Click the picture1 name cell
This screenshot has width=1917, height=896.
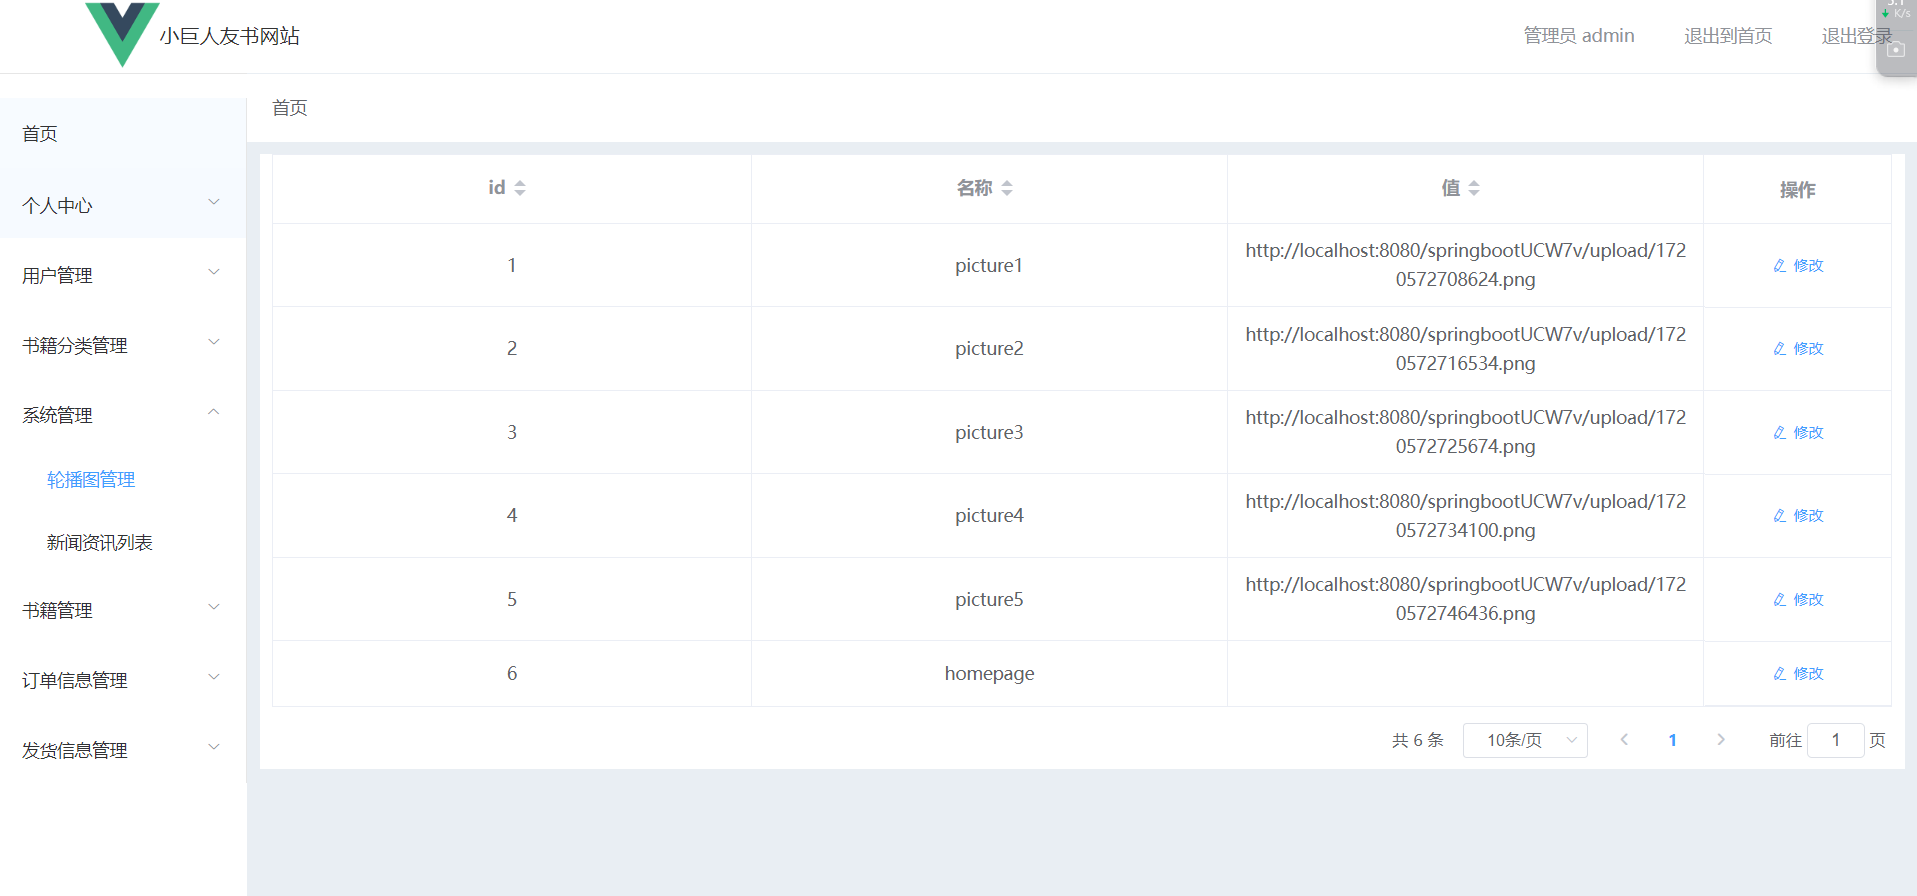(989, 265)
